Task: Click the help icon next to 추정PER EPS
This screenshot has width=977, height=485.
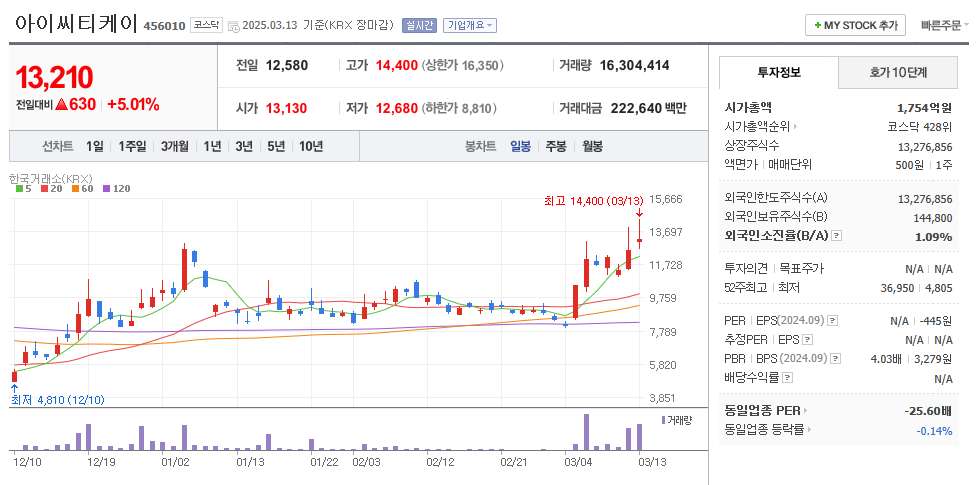Action: pos(808,340)
